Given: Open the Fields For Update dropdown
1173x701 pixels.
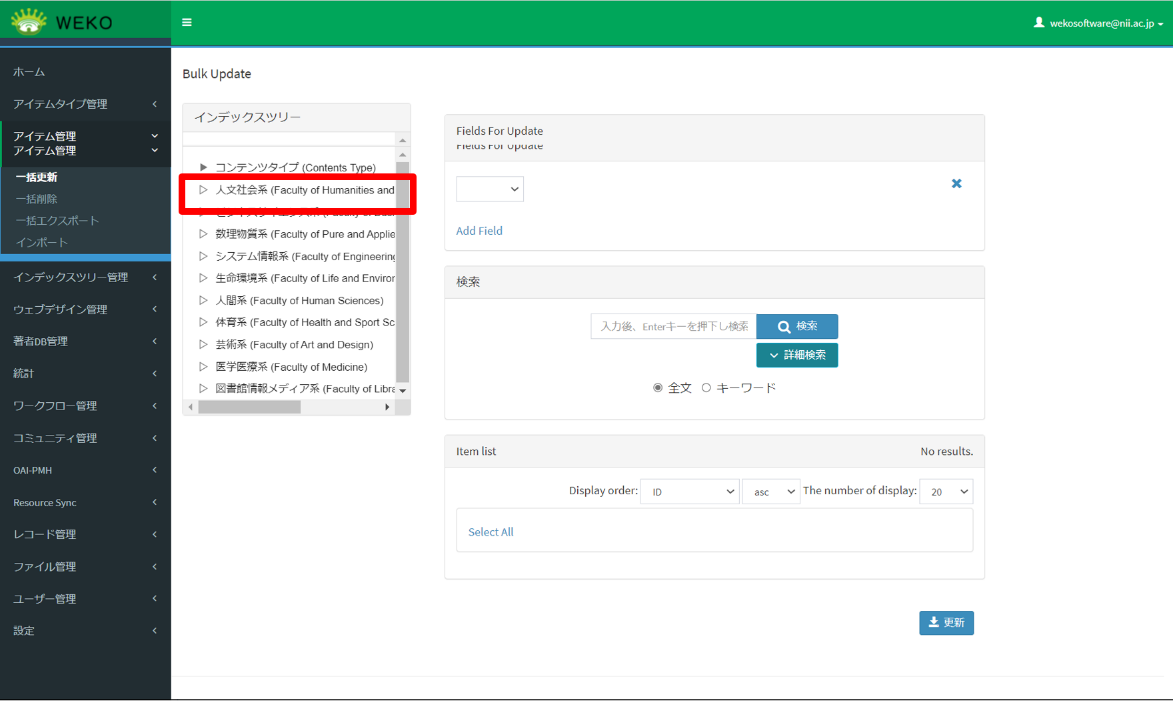Looking at the screenshot, I should click(490, 188).
